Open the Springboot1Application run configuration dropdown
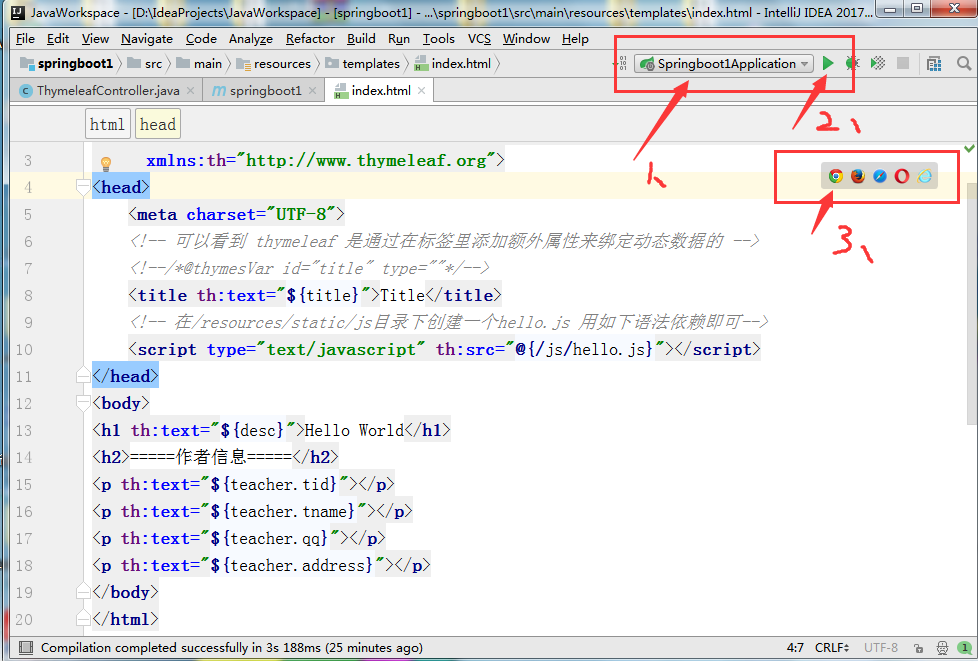The width and height of the screenshot is (978, 661). click(724, 64)
